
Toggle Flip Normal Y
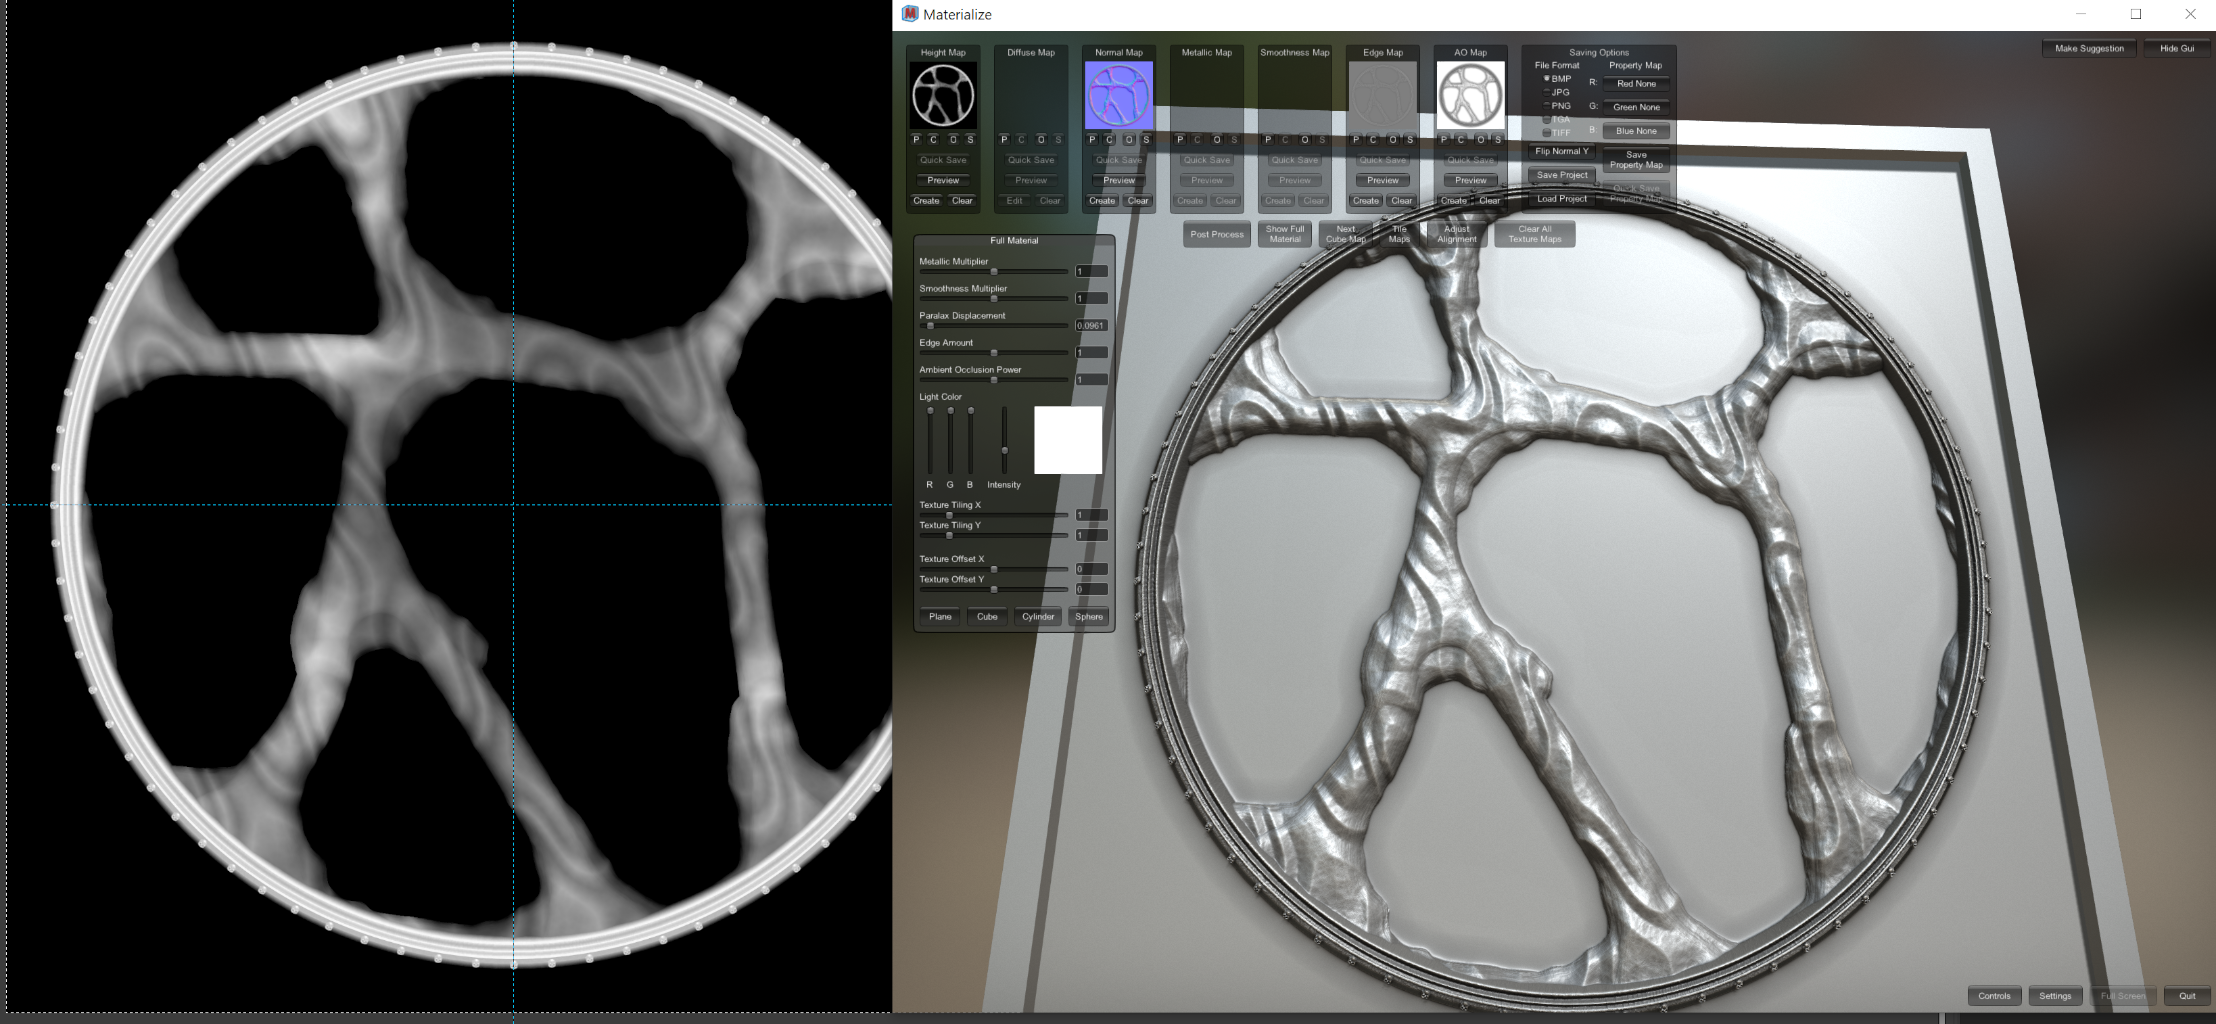1562,152
